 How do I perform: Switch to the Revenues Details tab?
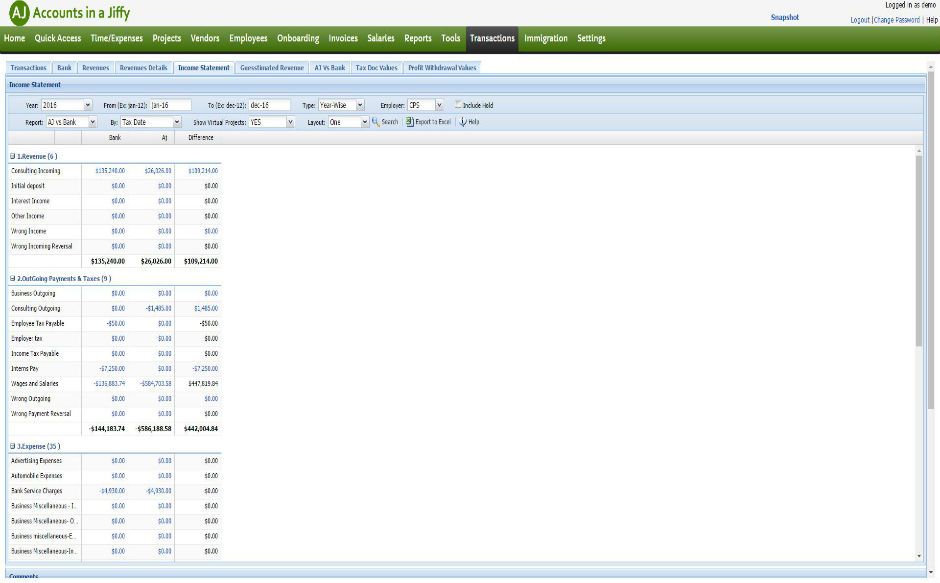pyautogui.click(x=143, y=68)
